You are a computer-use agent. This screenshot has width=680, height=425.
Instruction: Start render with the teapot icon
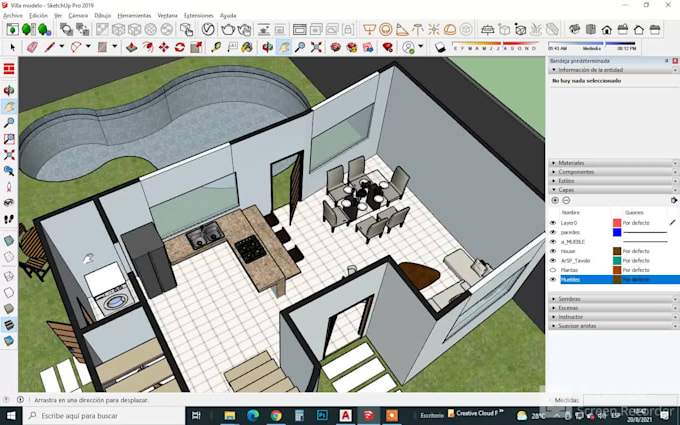coord(228,29)
